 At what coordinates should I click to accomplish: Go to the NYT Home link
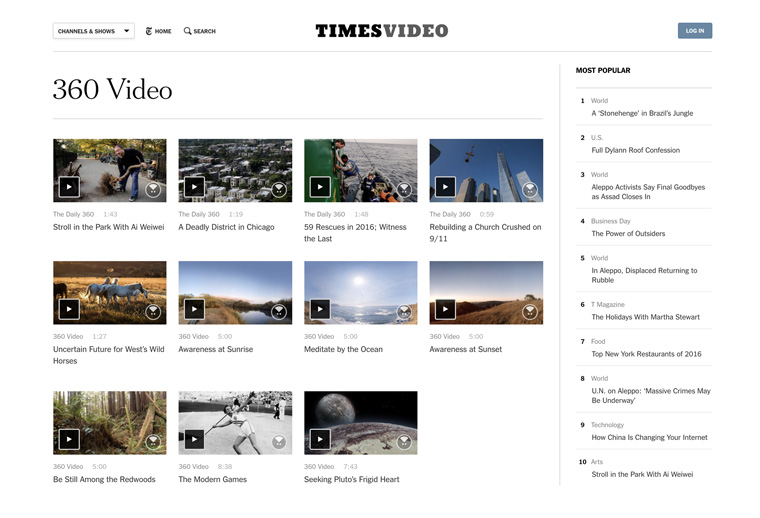[158, 31]
